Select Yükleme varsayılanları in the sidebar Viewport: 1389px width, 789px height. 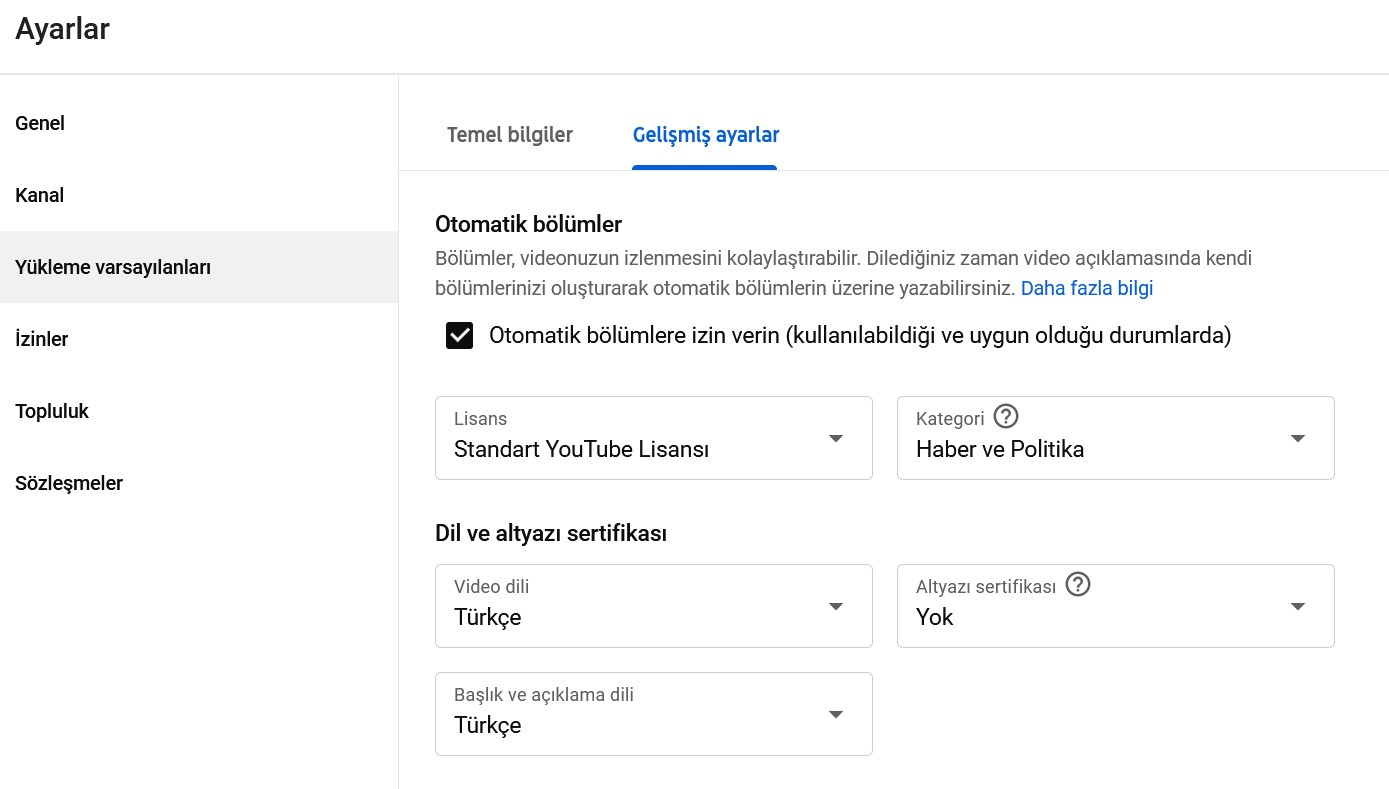point(112,267)
